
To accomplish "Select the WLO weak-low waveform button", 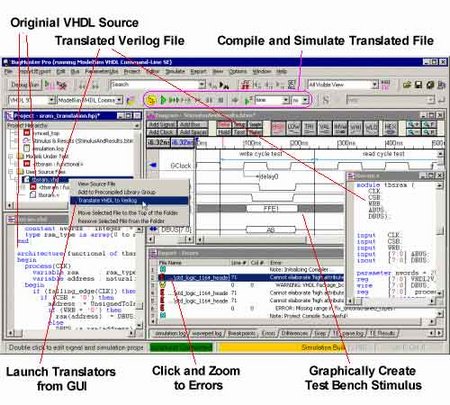I will click(x=372, y=128).
